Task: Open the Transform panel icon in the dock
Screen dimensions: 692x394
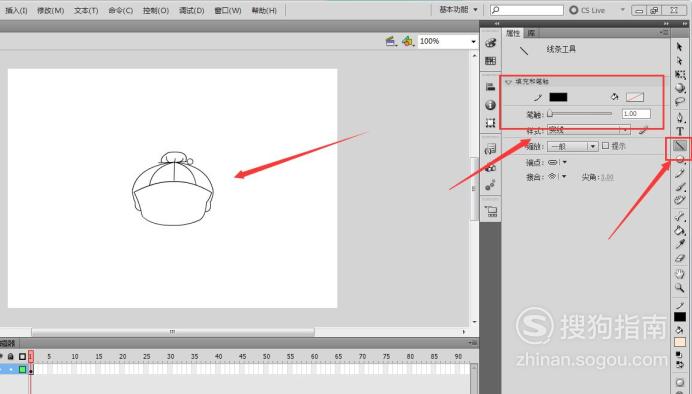Action: [x=490, y=123]
